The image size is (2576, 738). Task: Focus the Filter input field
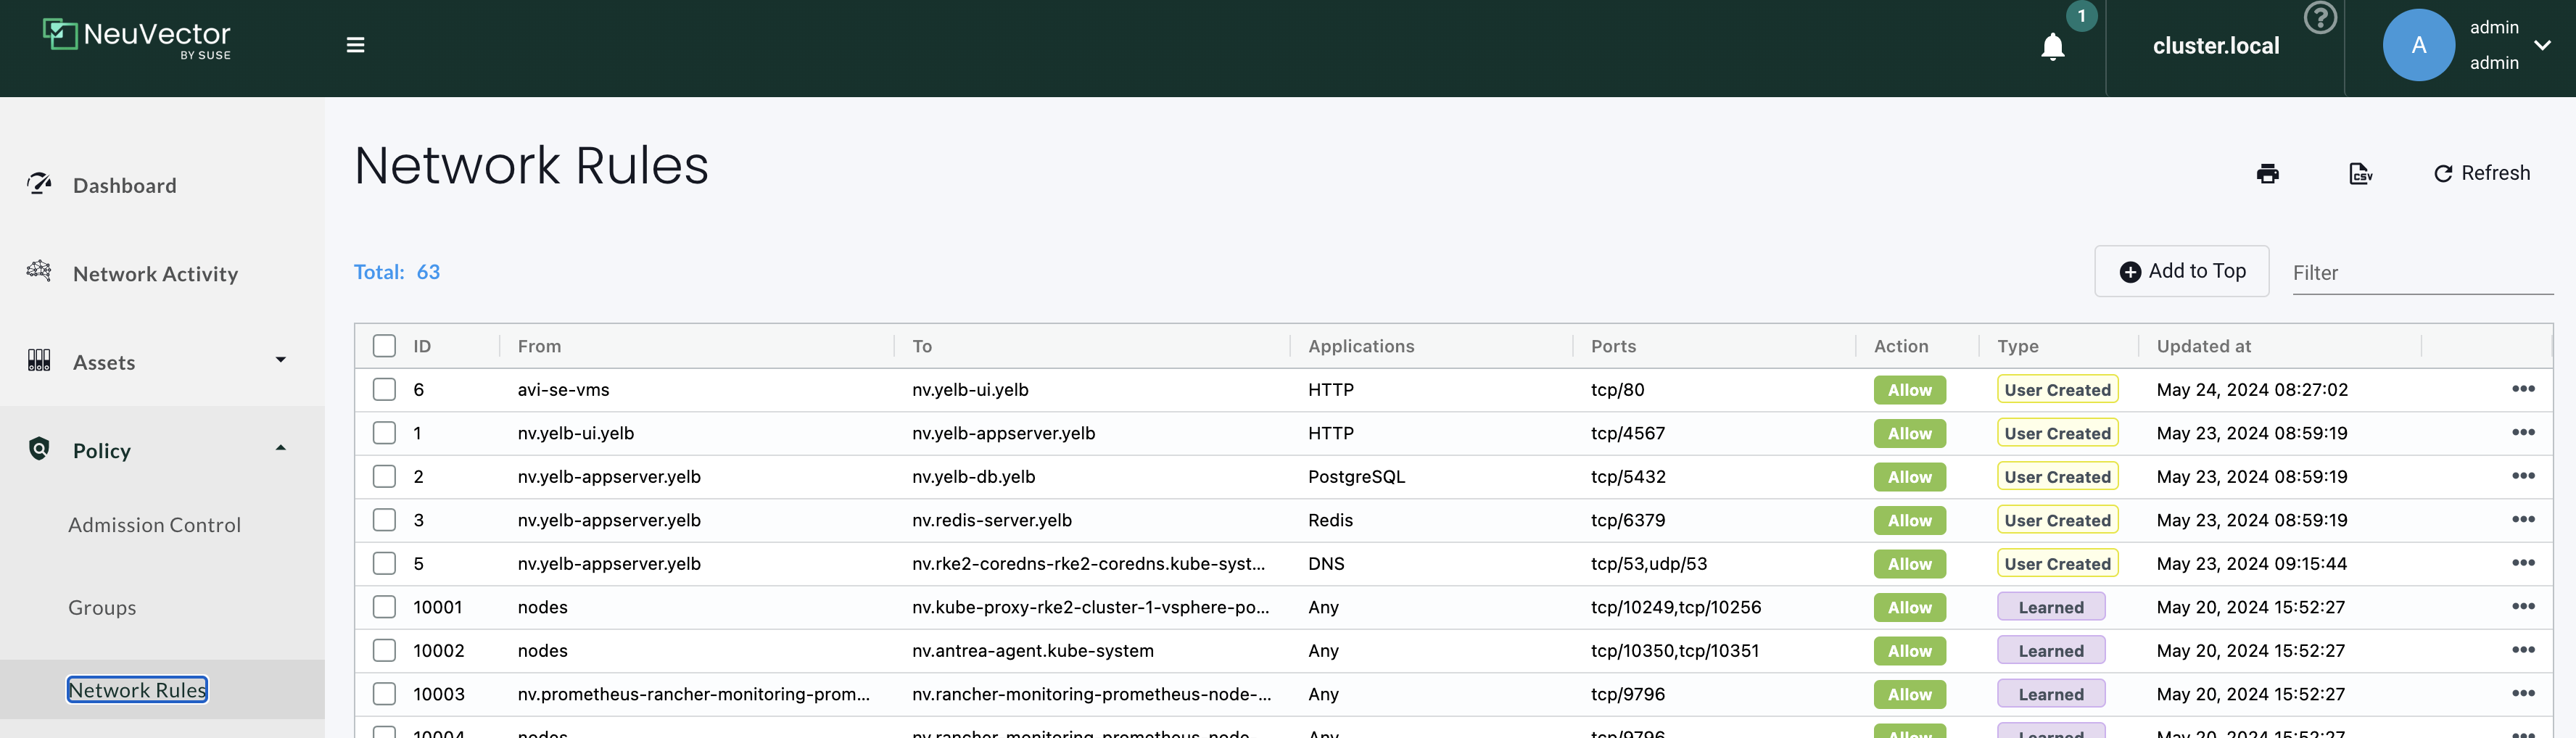2422,272
